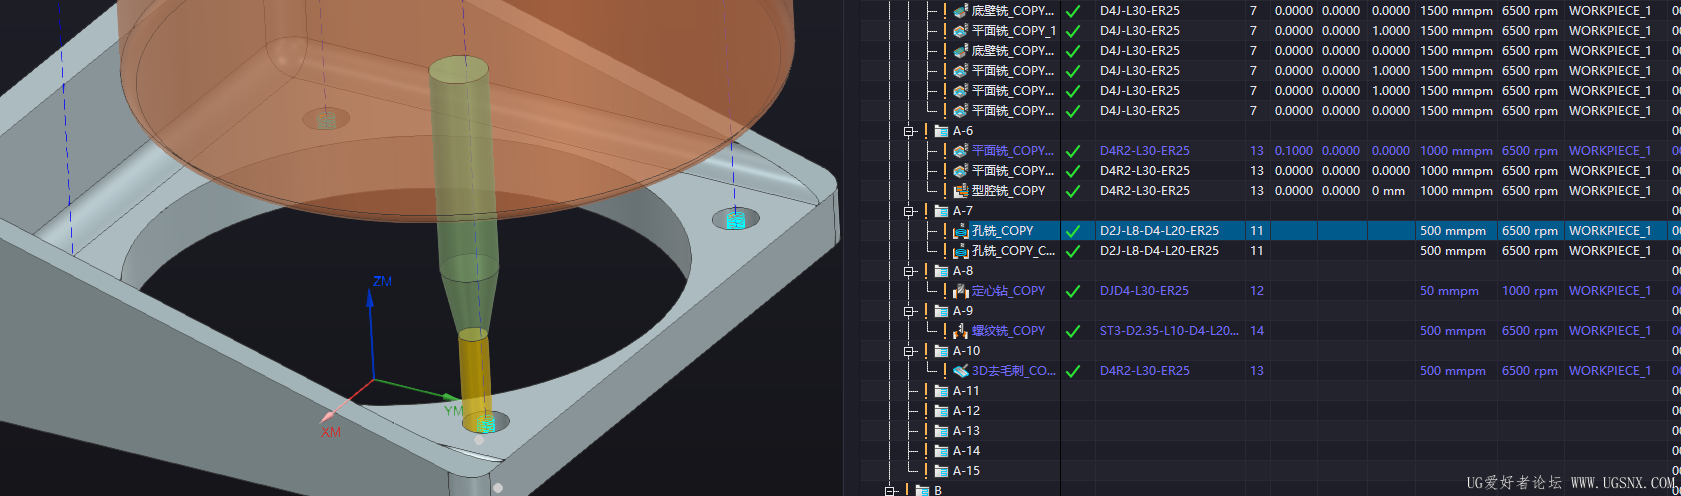Click green checkmark of 平面铣_COPY_1 row
This screenshot has width=1681, height=496.
1073,31
